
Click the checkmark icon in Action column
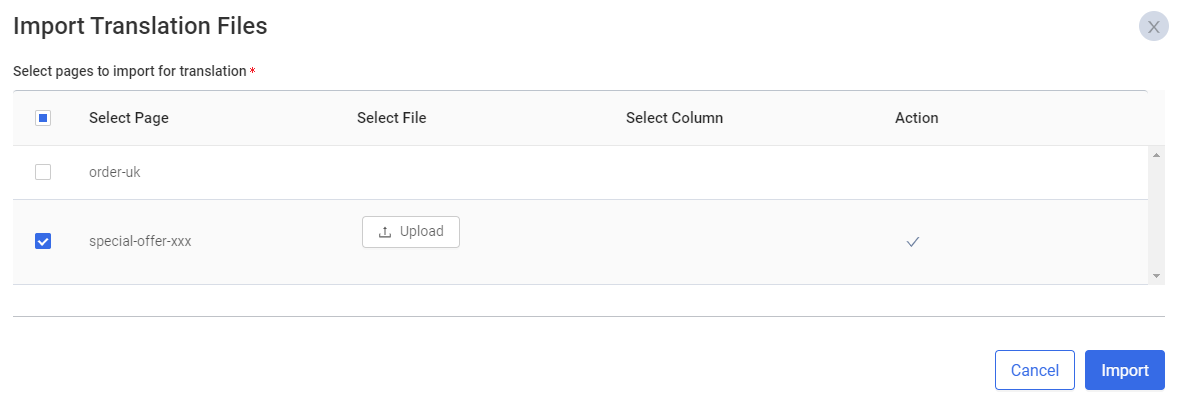913,242
